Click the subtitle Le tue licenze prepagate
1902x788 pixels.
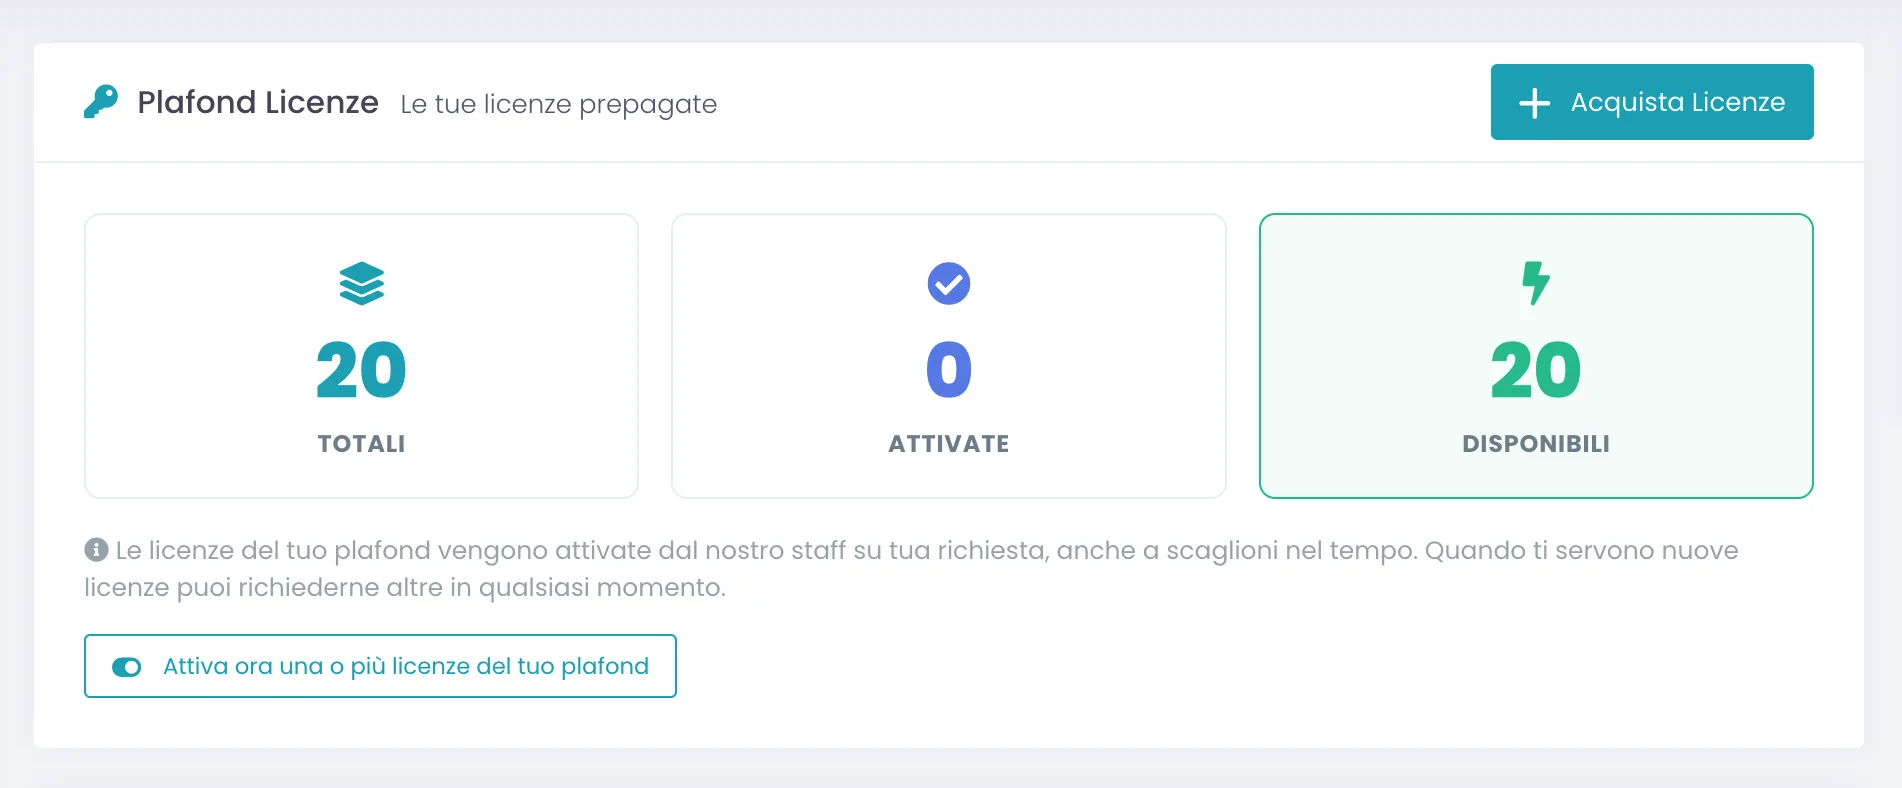559,104
